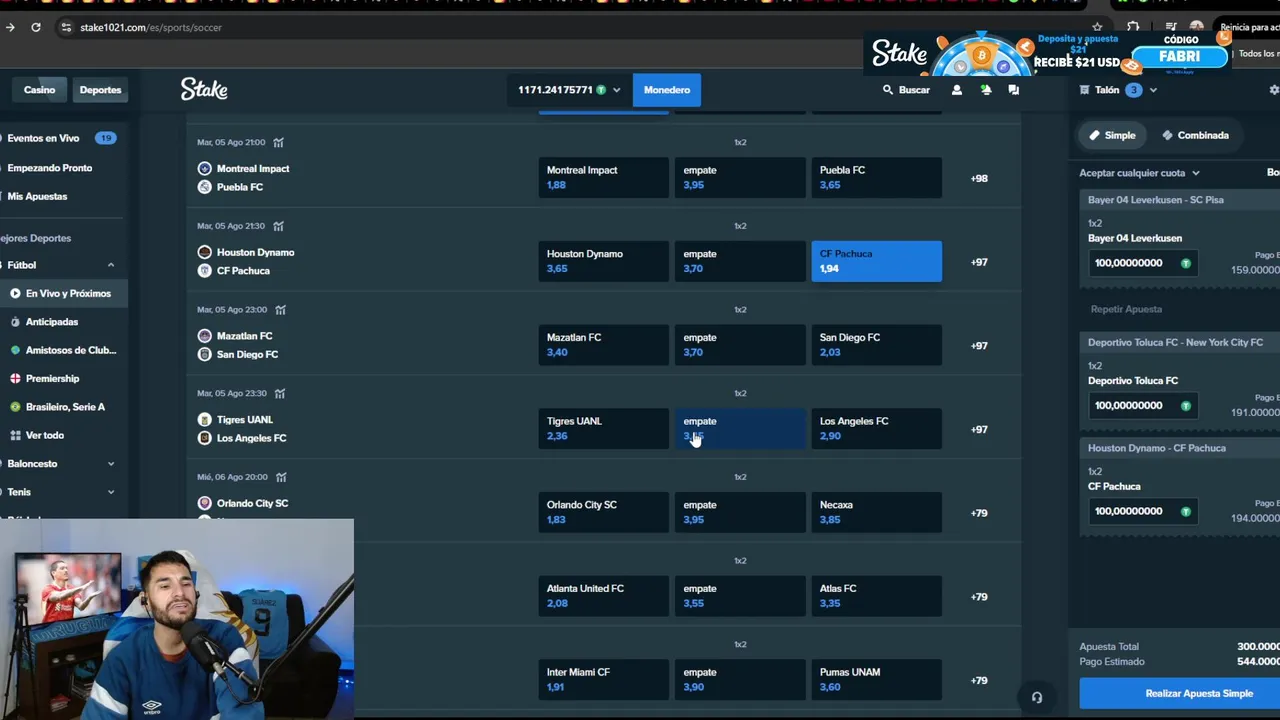
Task: Click the Repetir Apuesta link
Action: point(1126,309)
